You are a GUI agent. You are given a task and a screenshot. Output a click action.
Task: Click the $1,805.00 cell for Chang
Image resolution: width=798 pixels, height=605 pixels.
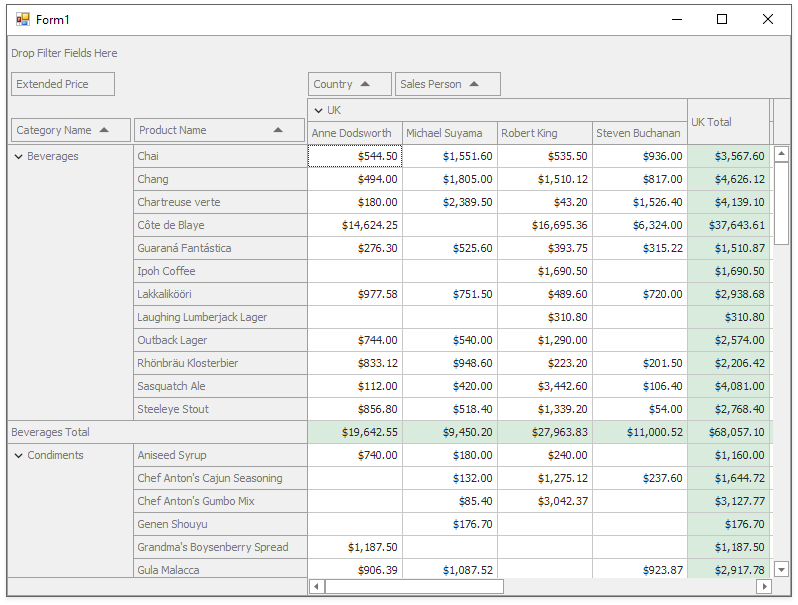point(450,179)
